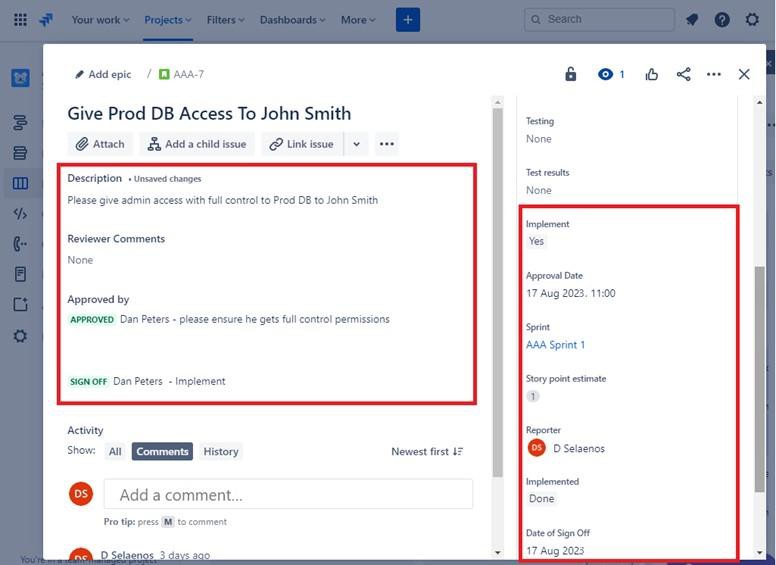Screen dimensions: 776x565
Task: Click the details panel vertical scrollbar thumb
Action: pos(760,379)
